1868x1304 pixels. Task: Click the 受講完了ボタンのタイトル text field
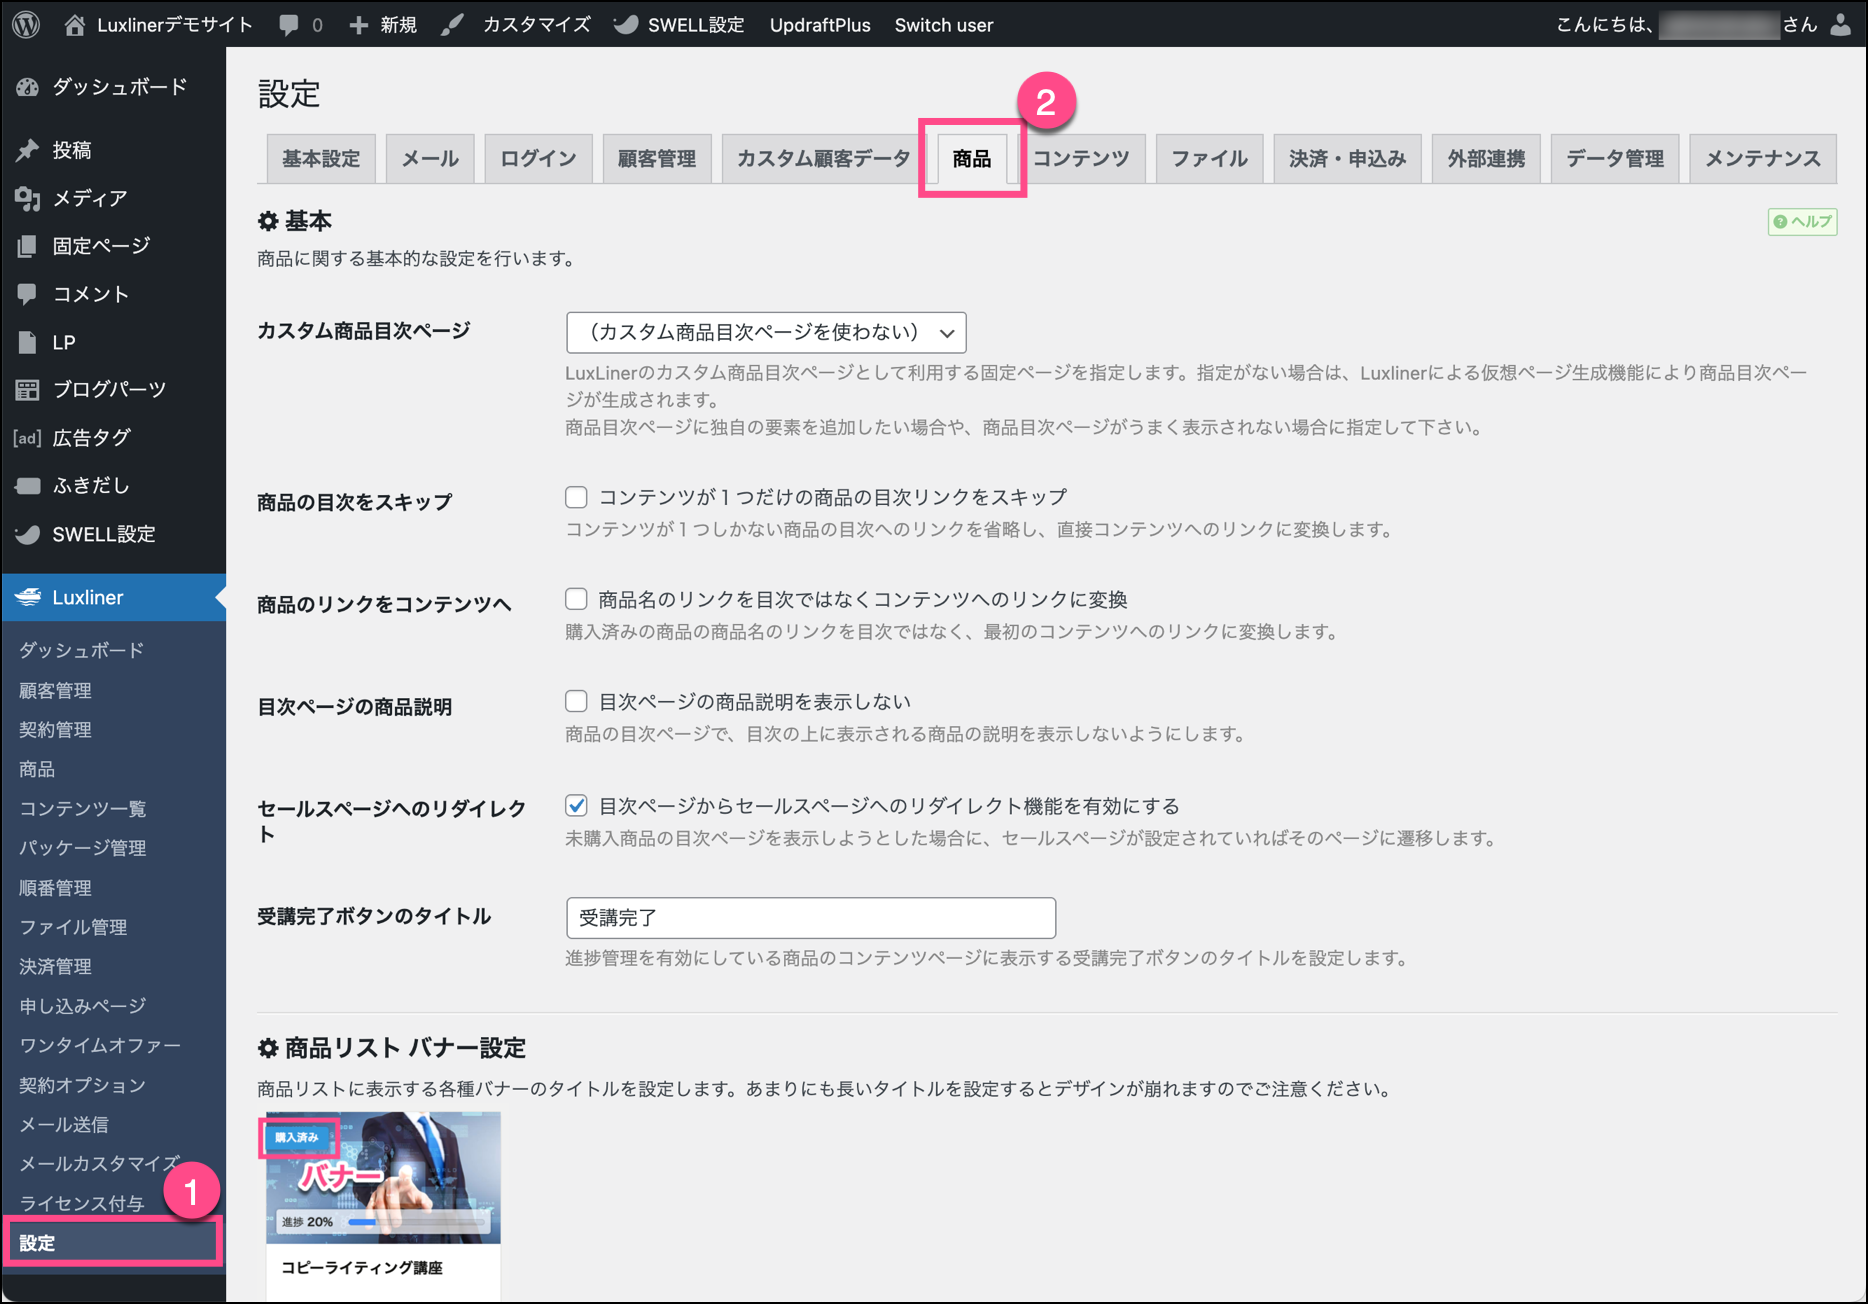click(x=810, y=917)
